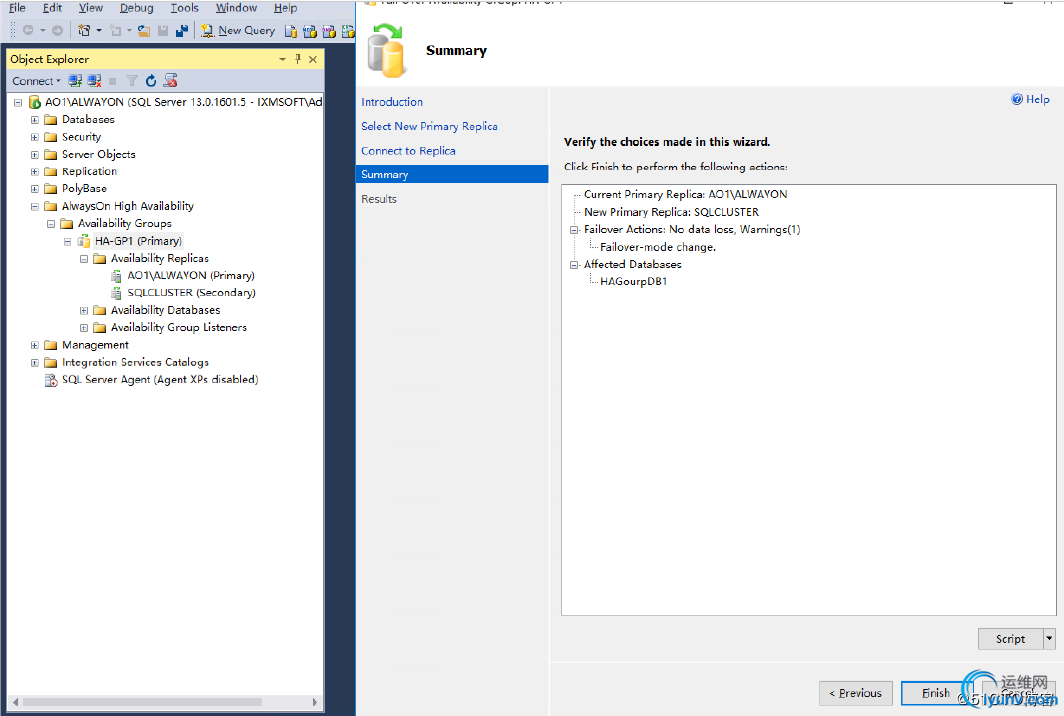The image size is (1064, 716).
Task: Click the server node database icon
Action: click(35, 102)
